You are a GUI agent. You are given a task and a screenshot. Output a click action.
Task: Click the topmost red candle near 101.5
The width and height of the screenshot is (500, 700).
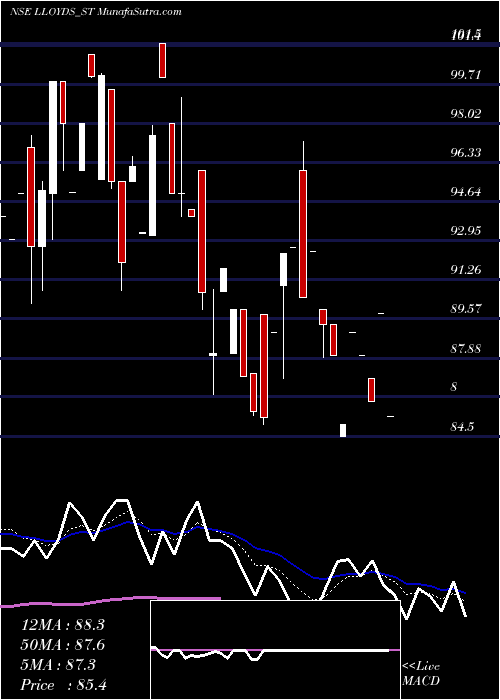[162, 60]
